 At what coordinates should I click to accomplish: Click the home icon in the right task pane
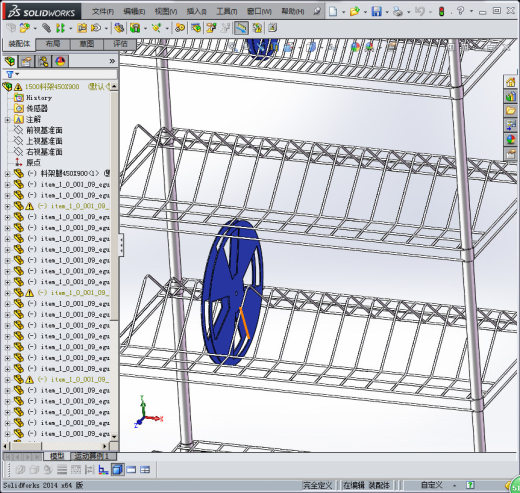510,82
